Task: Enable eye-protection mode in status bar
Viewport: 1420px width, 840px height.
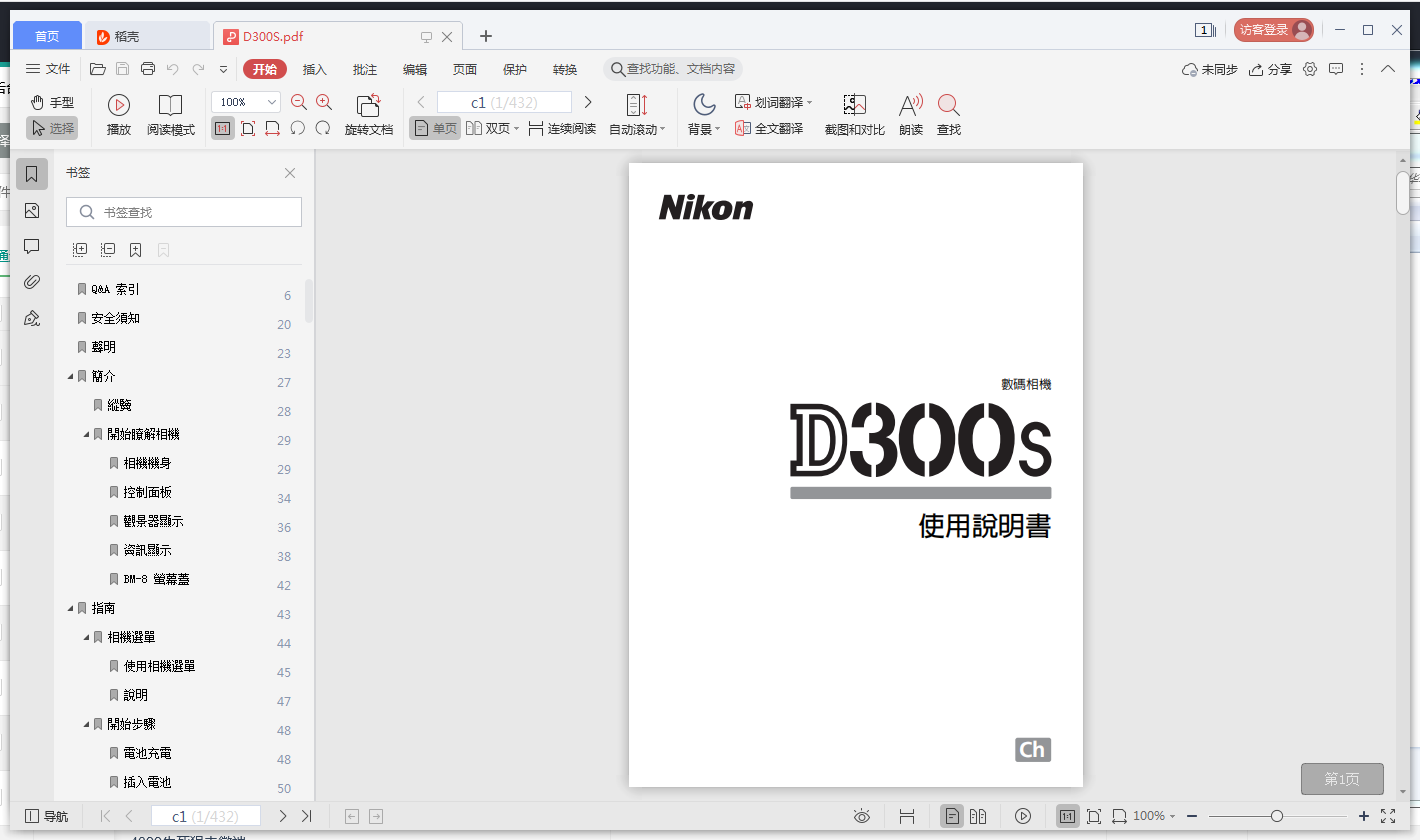Action: pyautogui.click(x=861, y=816)
